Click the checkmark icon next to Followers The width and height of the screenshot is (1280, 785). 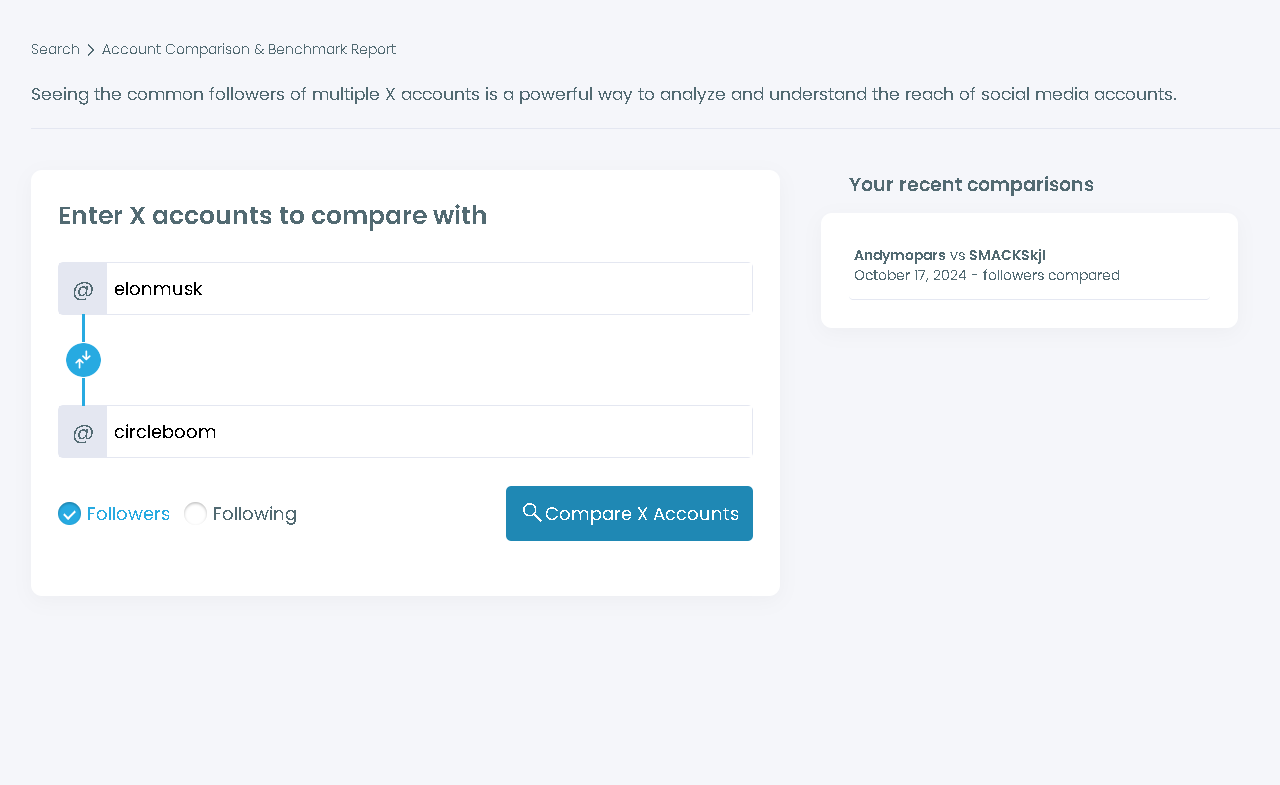(x=68, y=513)
